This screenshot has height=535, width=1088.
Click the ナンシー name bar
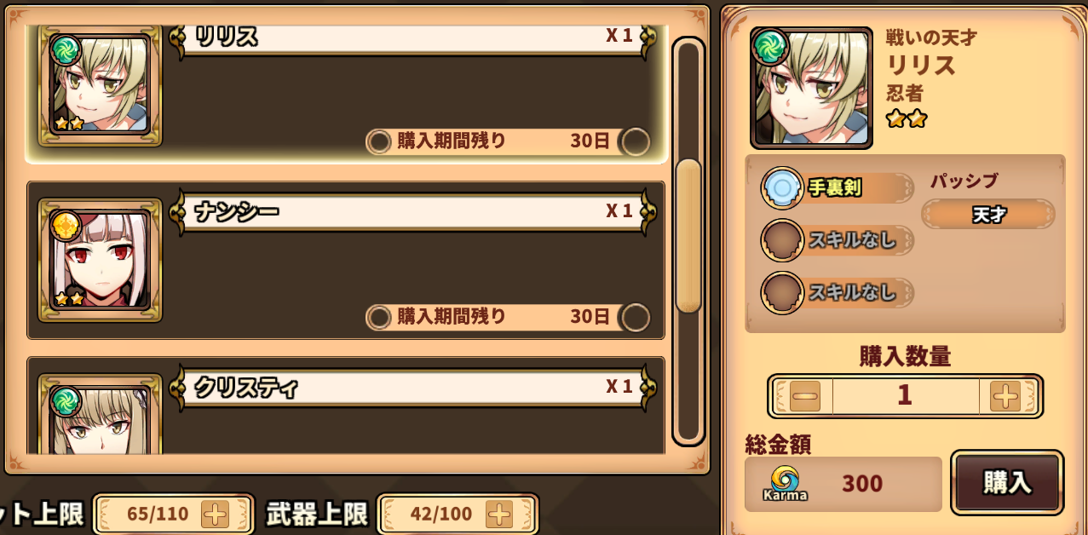(414, 211)
